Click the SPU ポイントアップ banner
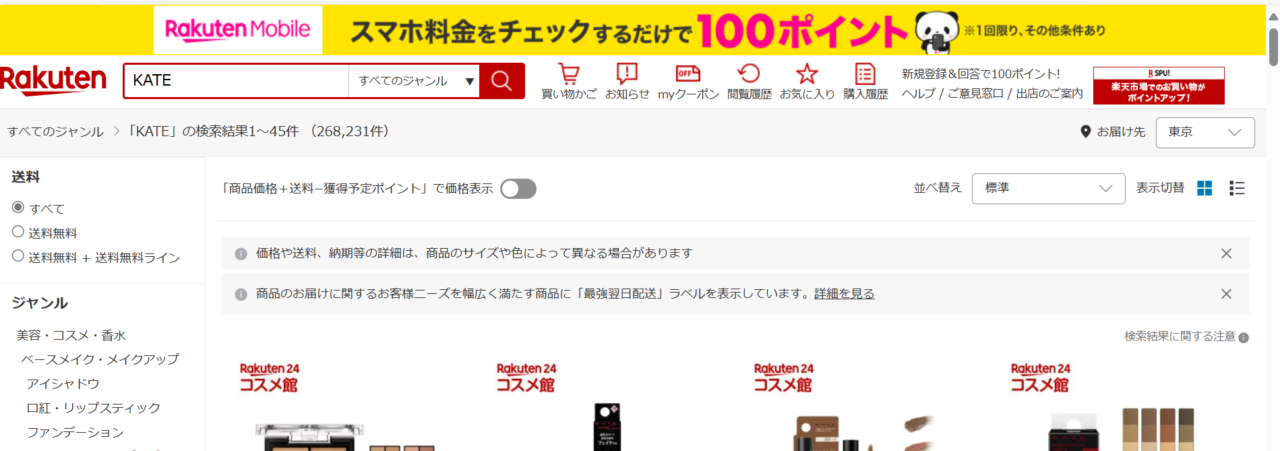The height and width of the screenshot is (451, 1280). [1159, 86]
